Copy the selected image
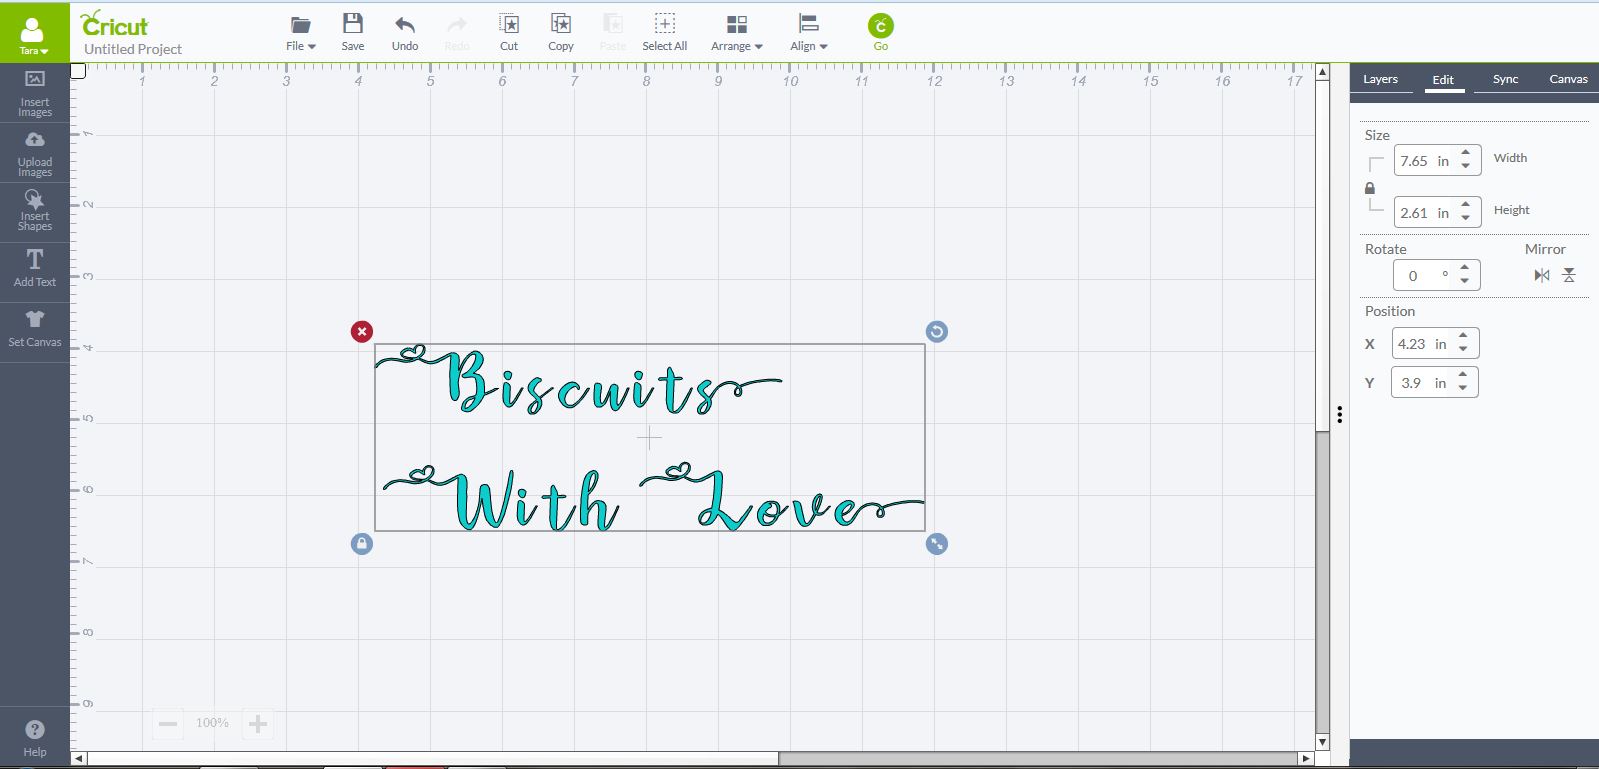This screenshot has width=1599, height=769. pos(561,33)
